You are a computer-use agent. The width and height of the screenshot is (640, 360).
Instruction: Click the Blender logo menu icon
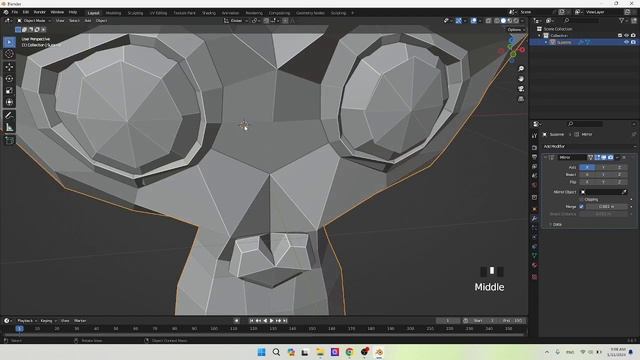5,13
